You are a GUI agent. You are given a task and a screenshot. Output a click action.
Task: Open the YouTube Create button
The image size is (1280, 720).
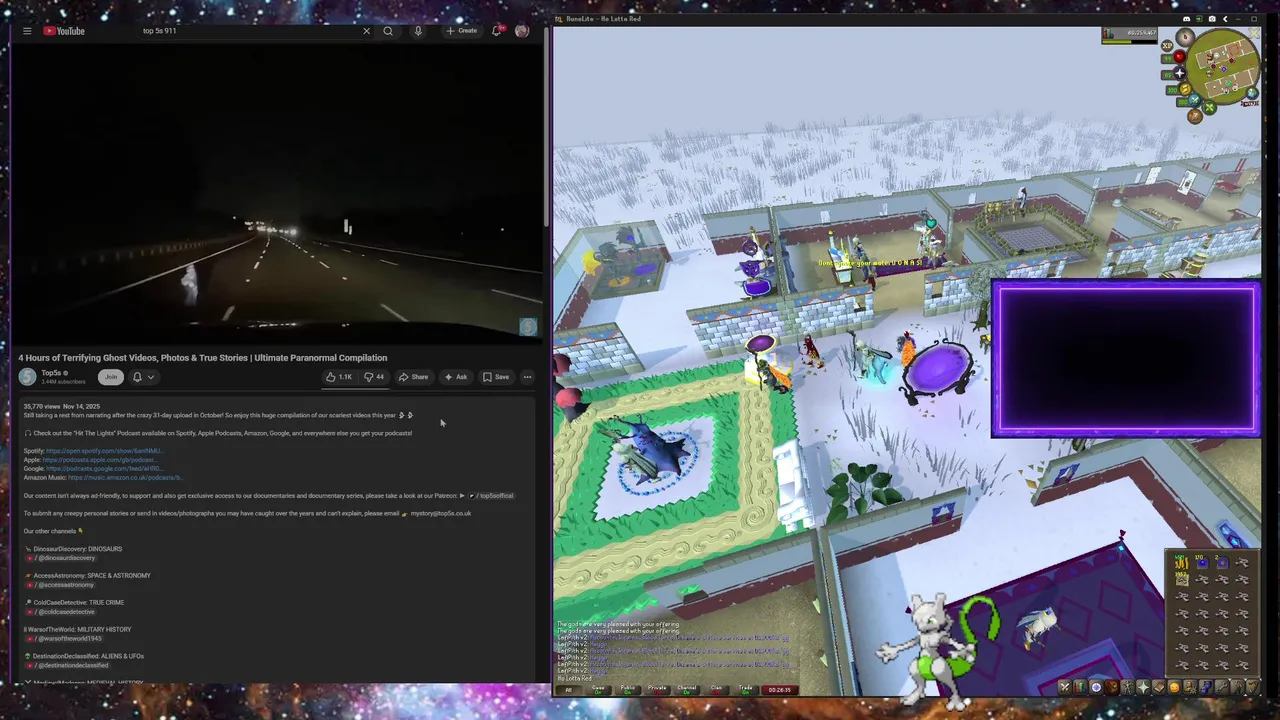462,31
